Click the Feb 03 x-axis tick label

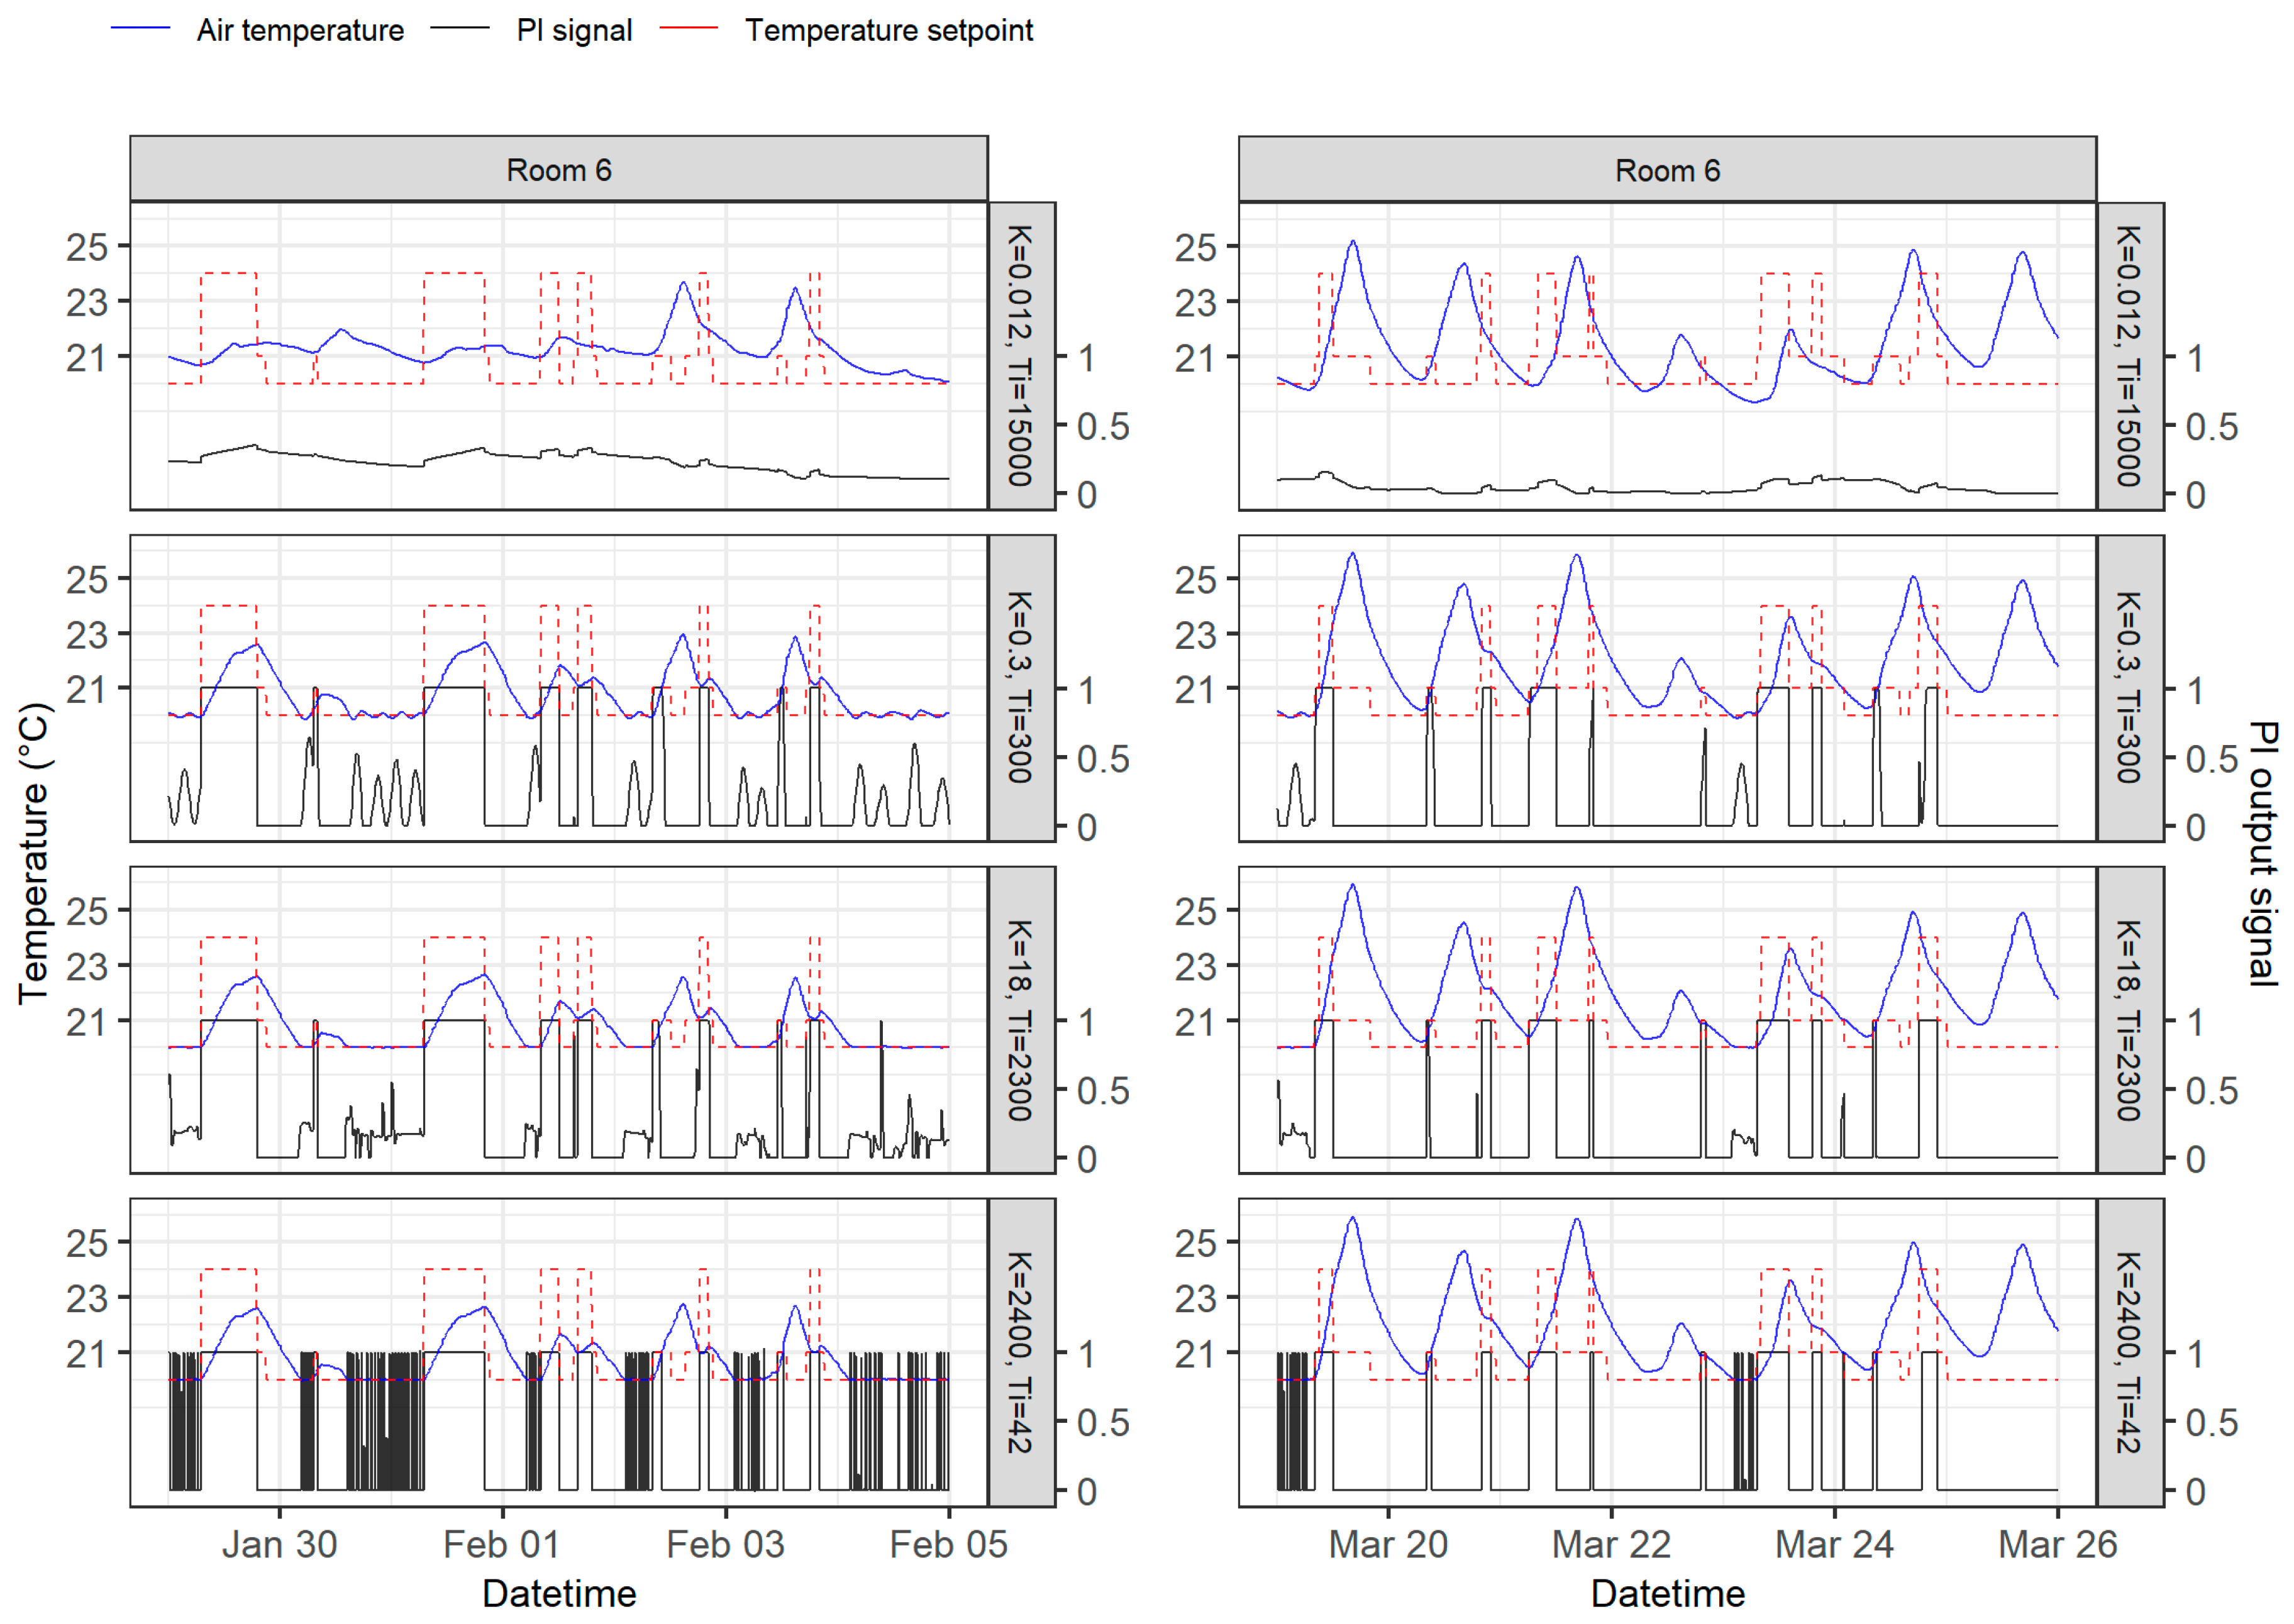725,1544
